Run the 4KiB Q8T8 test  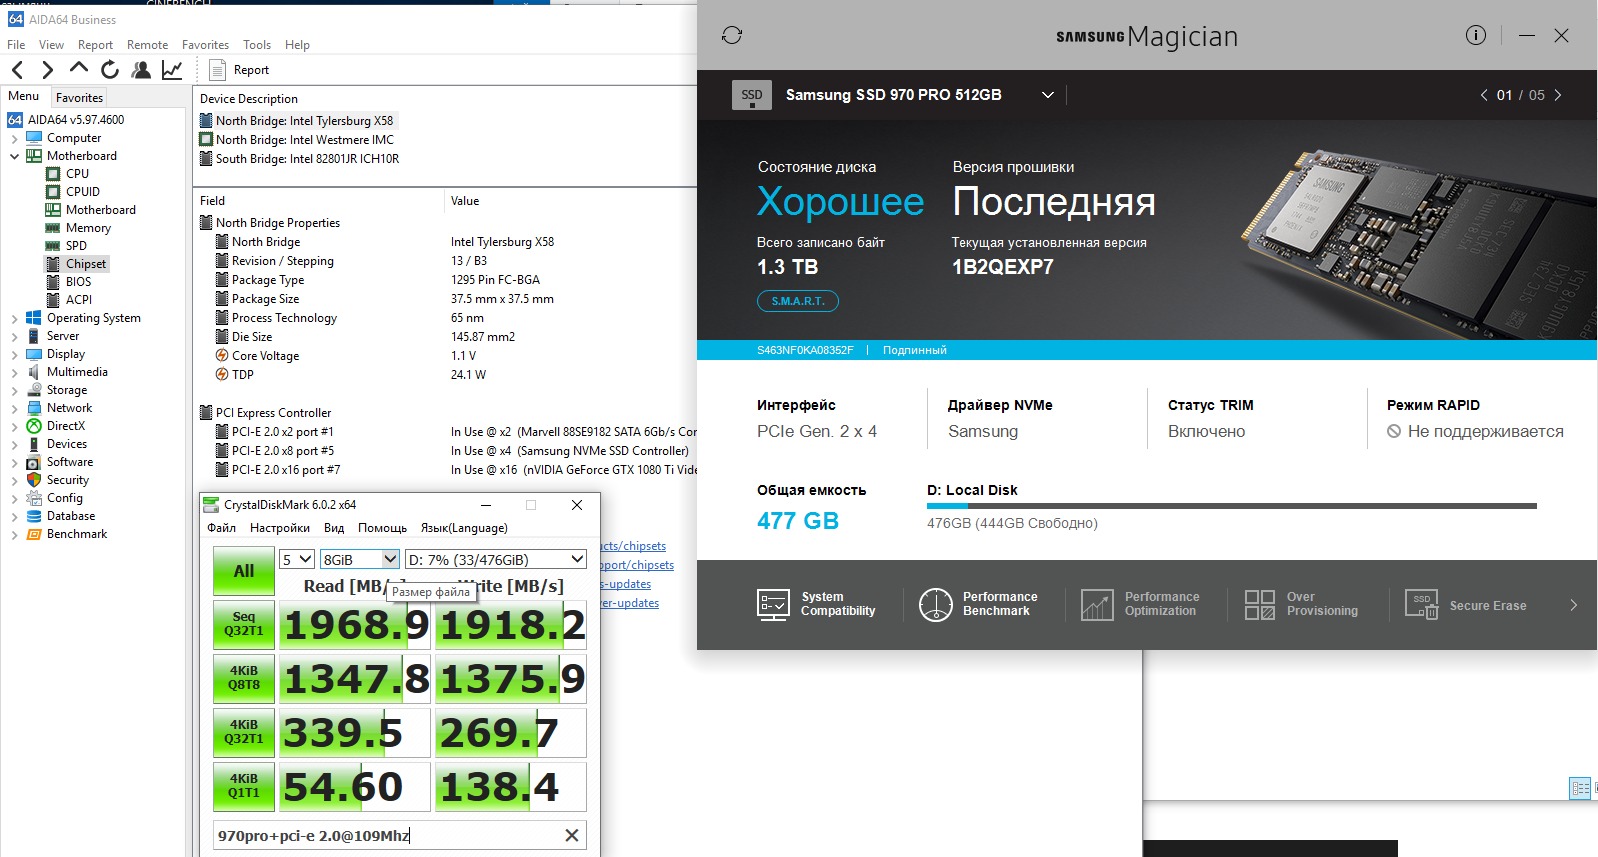[244, 678]
